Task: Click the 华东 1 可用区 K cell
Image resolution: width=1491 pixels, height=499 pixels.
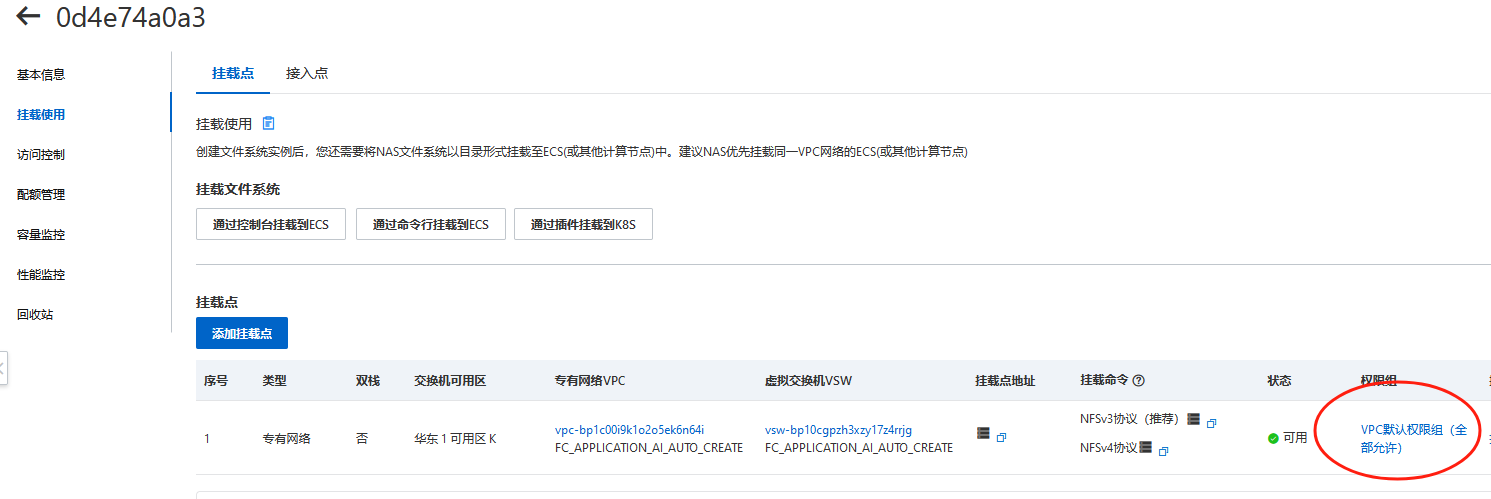Action: point(455,438)
